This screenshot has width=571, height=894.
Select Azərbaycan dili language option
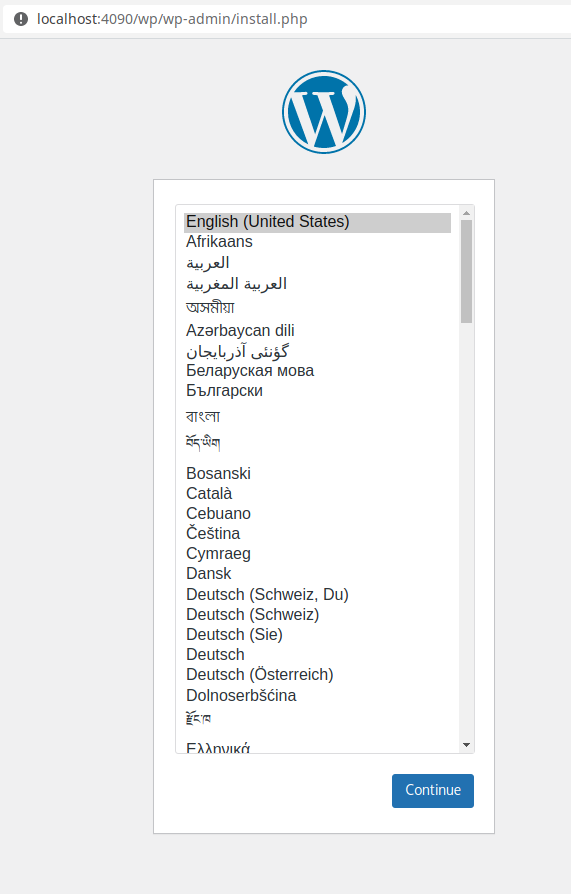pos(318,331)
